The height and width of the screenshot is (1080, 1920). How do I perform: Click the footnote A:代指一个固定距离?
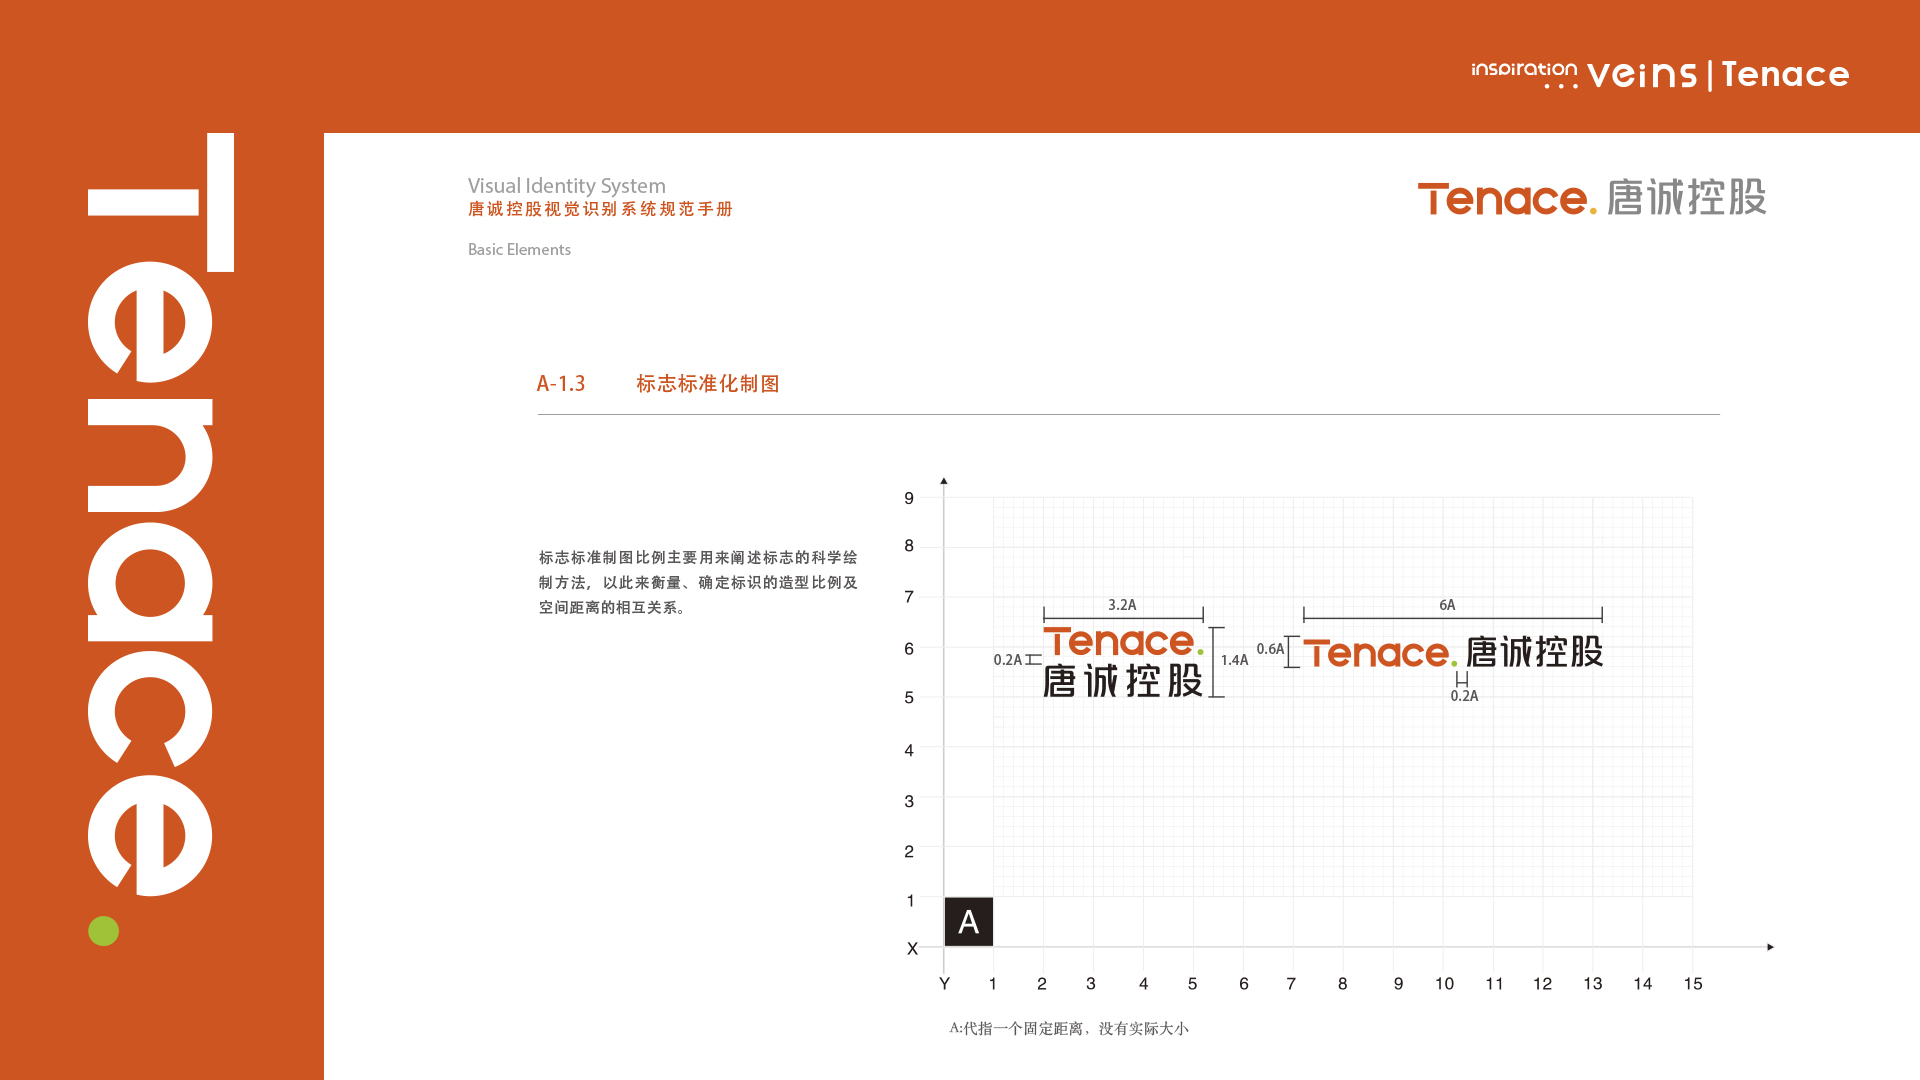coord(1069,1028)
